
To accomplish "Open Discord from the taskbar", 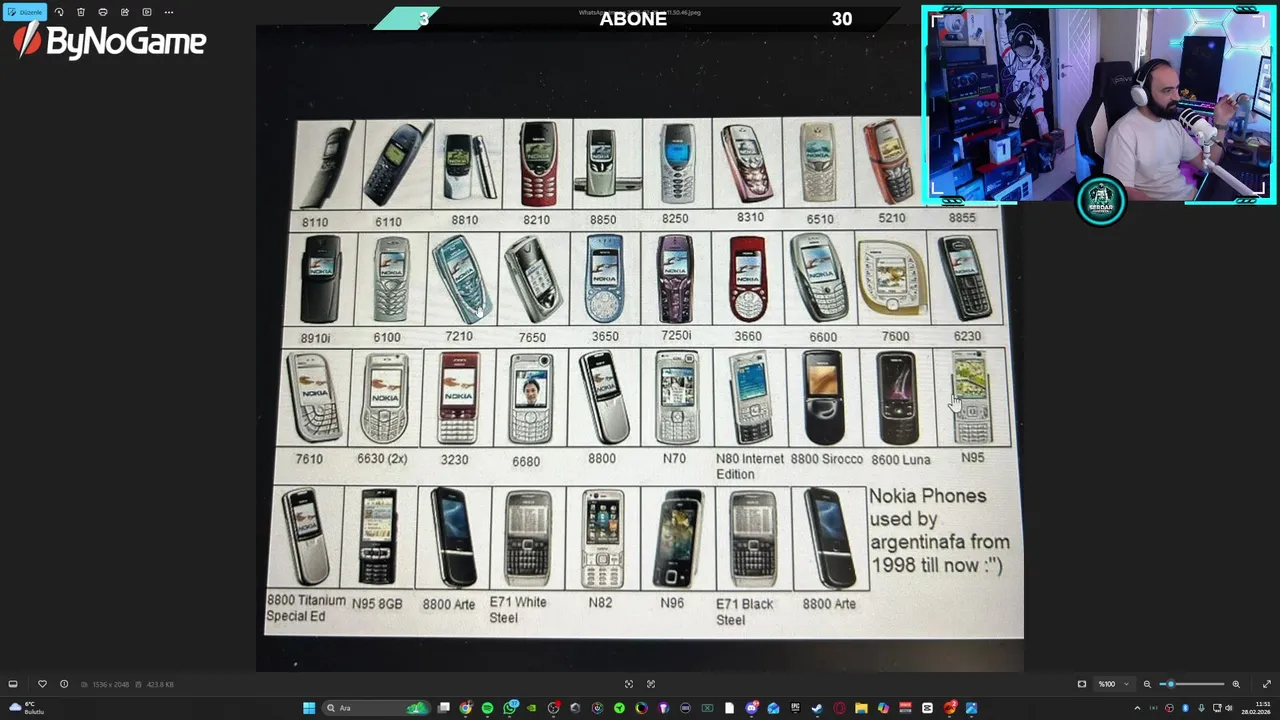I will coord(752,708).
